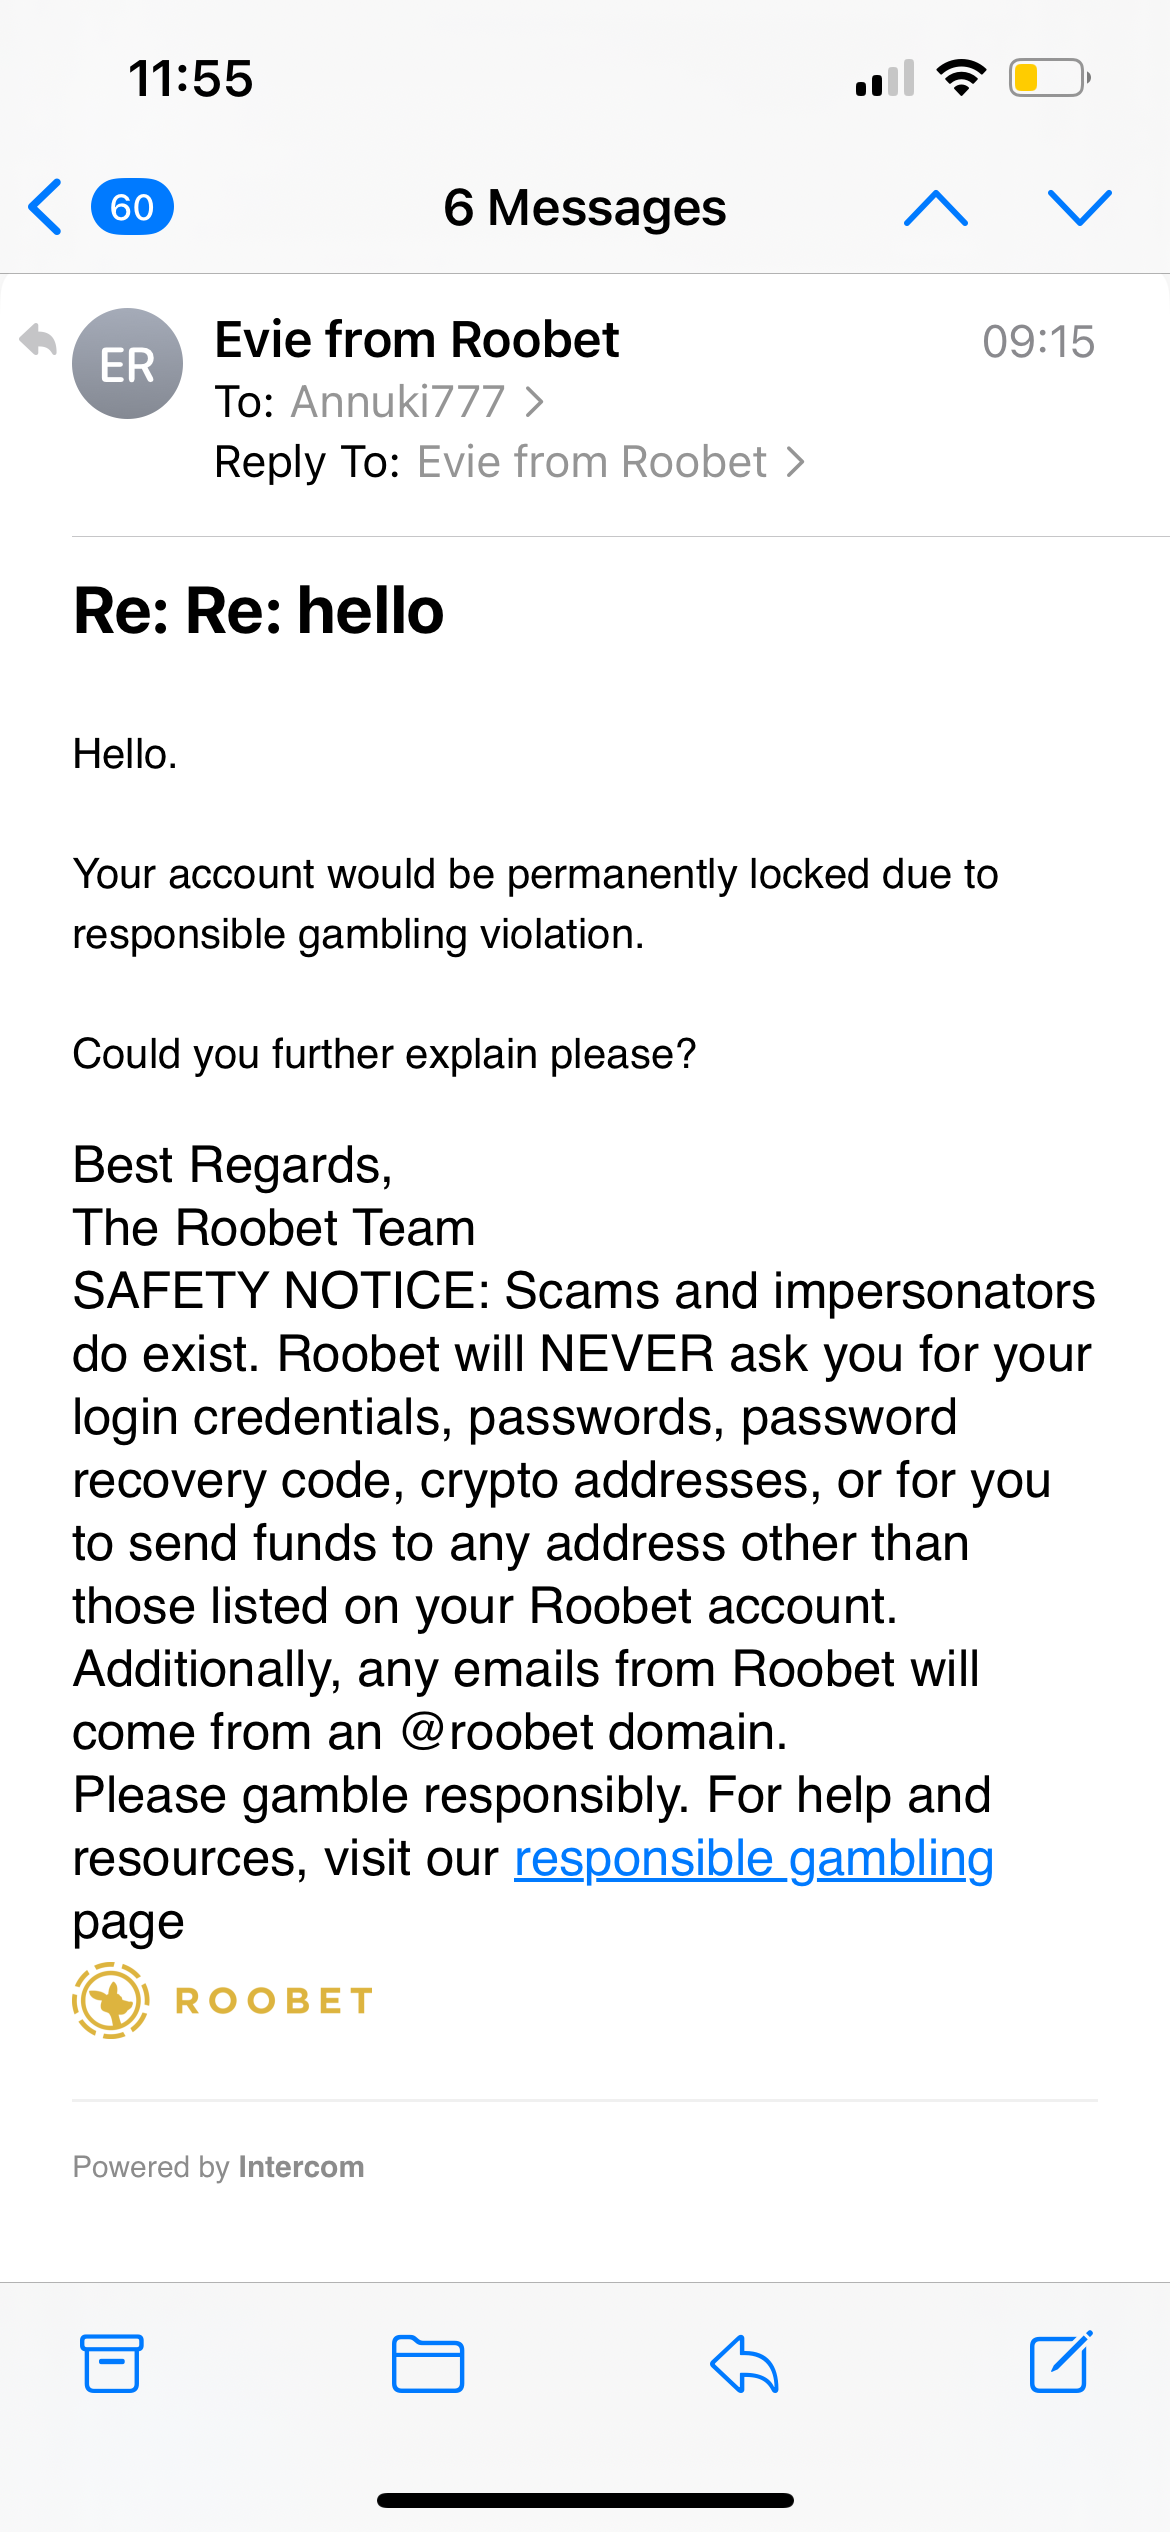Tap the ER sender avatar
1170x2532 pixels.
tap(127, 364)
